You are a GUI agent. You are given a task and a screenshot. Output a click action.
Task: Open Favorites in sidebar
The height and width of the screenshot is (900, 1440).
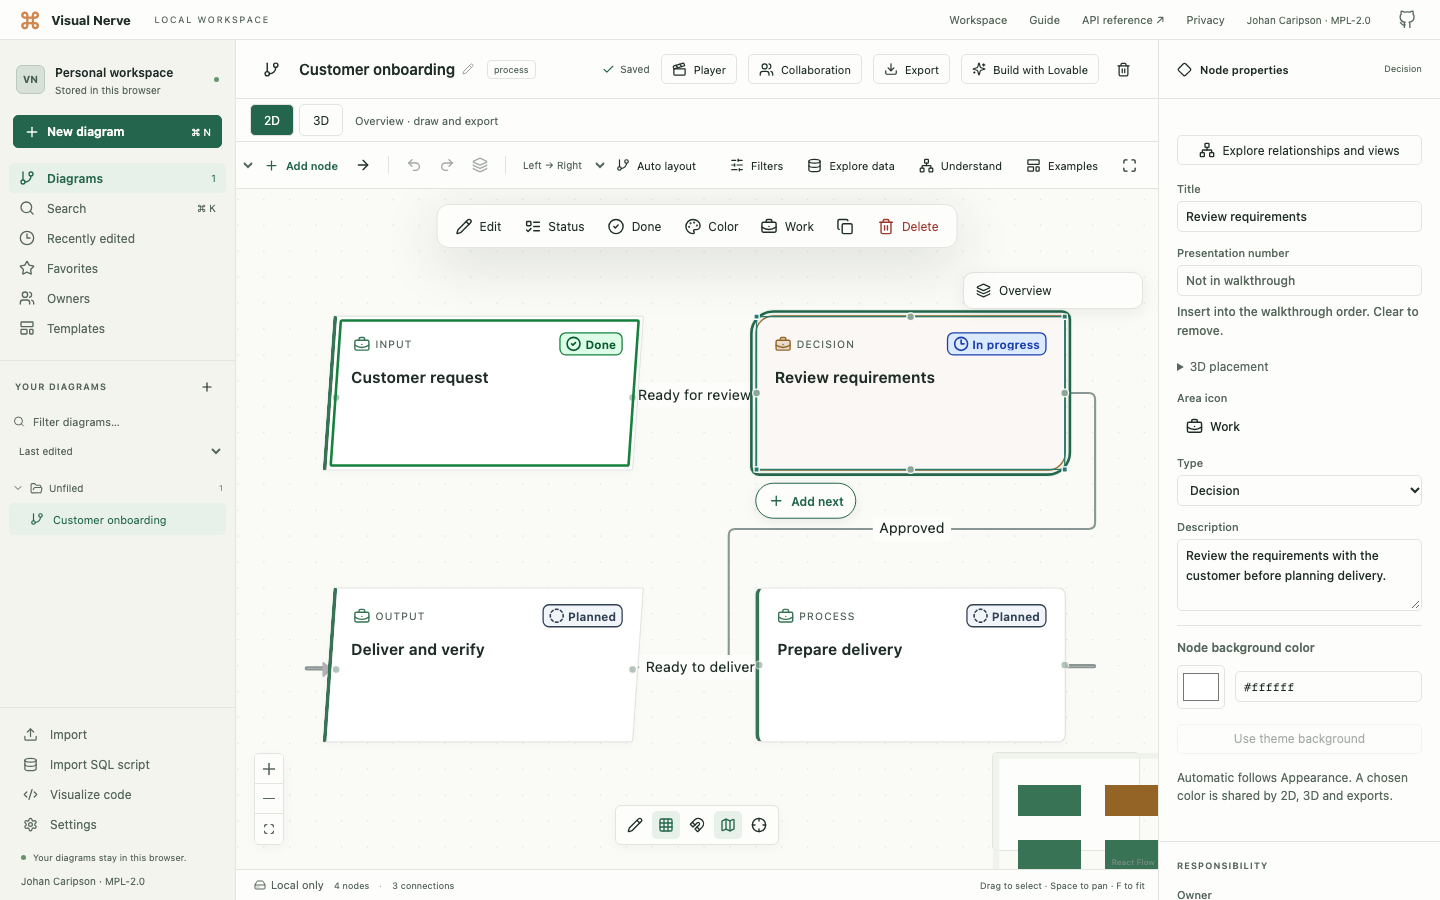117,269
